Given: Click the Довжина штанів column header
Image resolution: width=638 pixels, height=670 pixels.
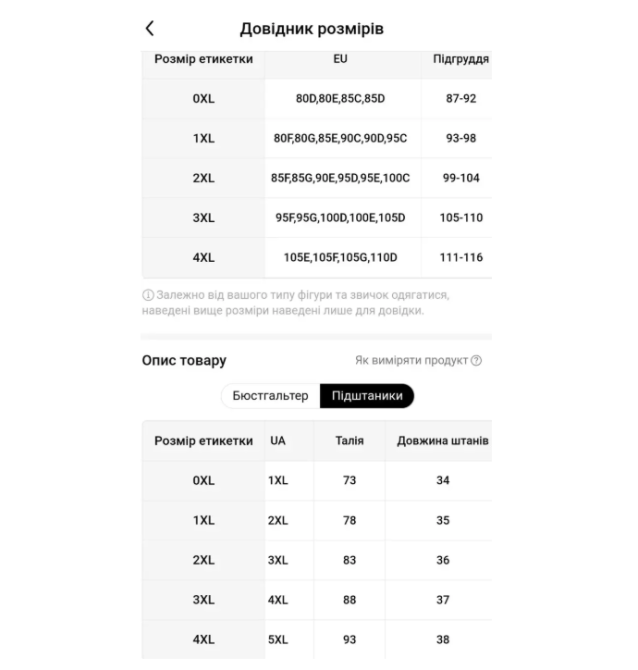Looking at the screenshot, I should (x=442, y=441).
